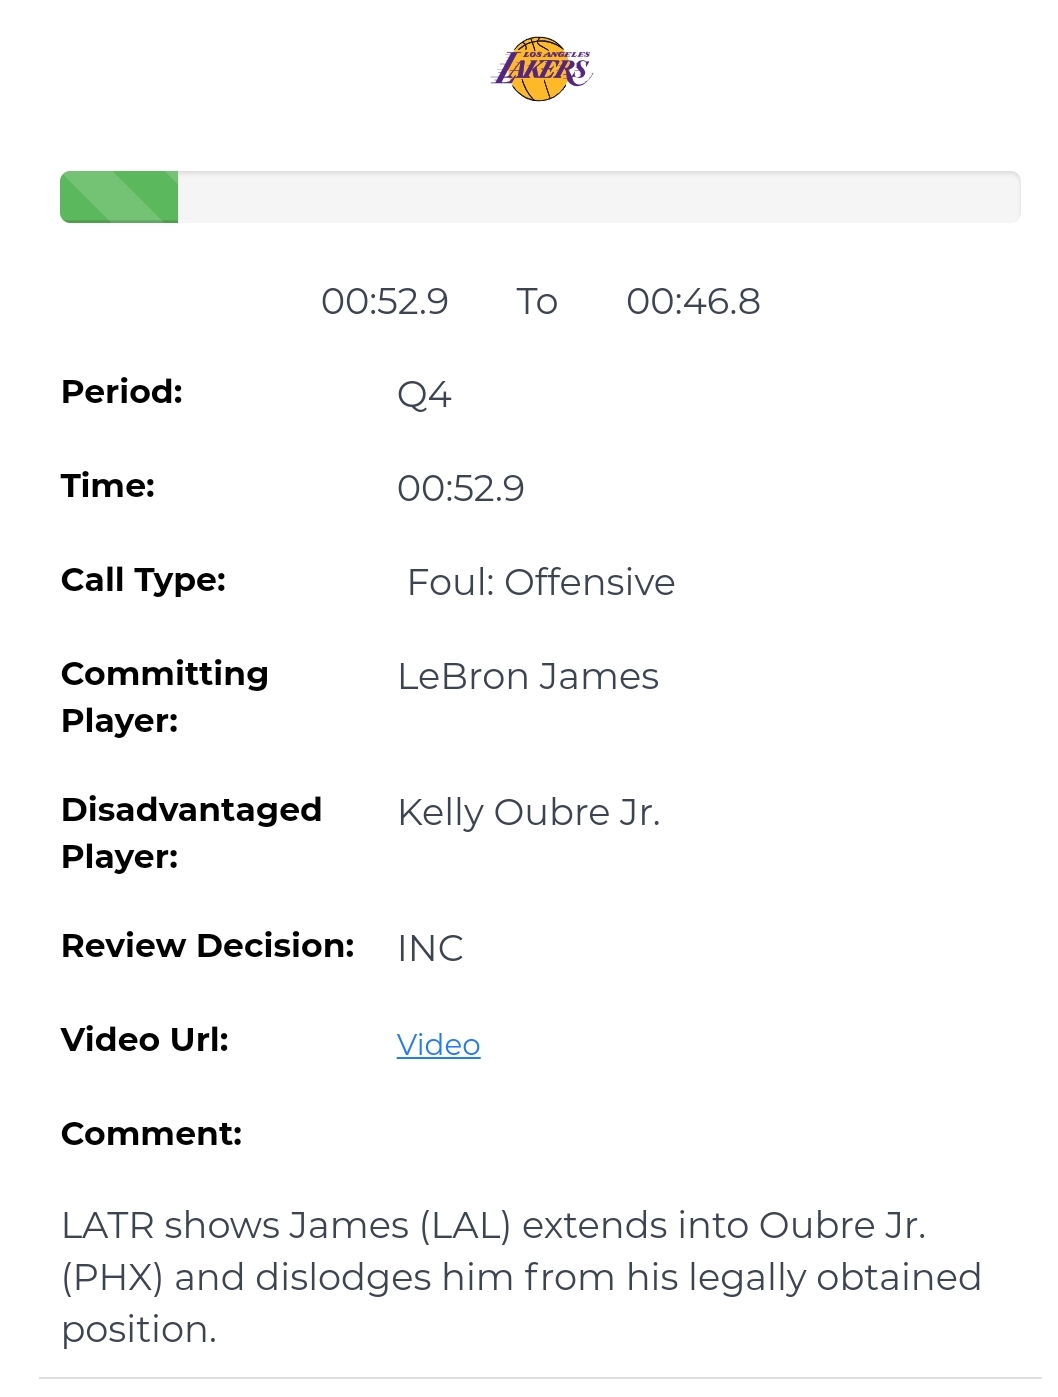
Task: Click the Review Decision label
Action: point(207,945)
